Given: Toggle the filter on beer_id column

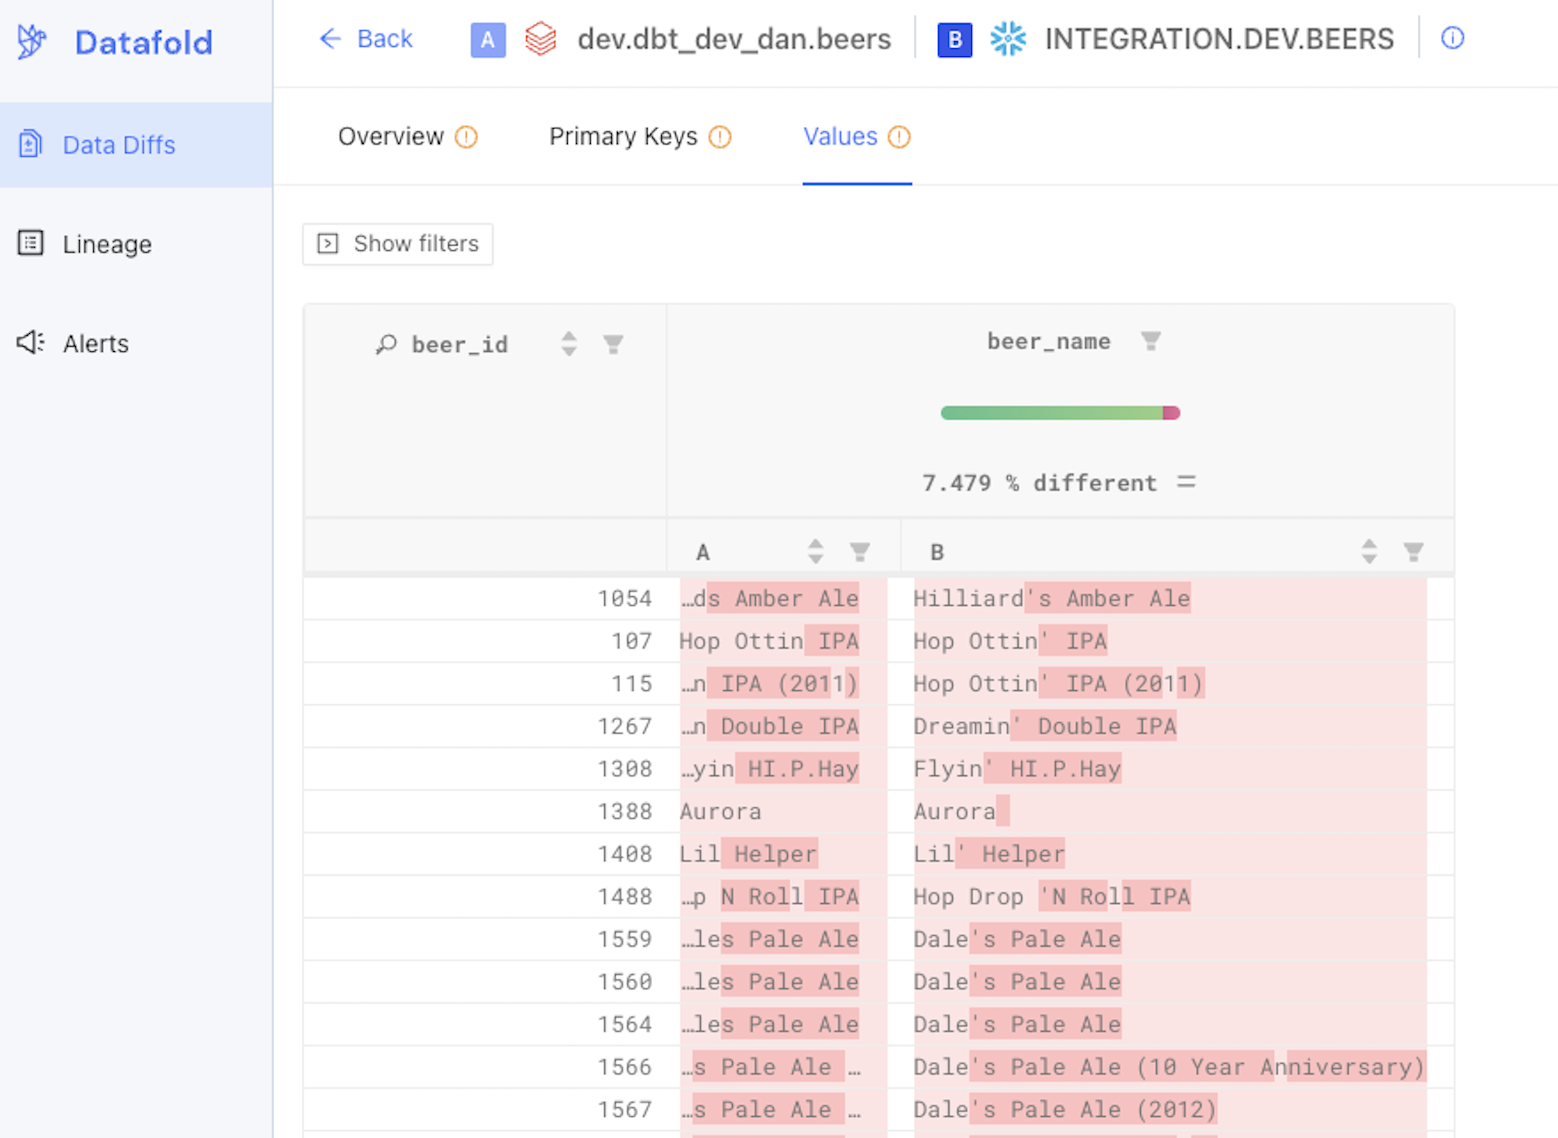Looking at the screenshot, I should pyautogui.click(x=613, y=343).
